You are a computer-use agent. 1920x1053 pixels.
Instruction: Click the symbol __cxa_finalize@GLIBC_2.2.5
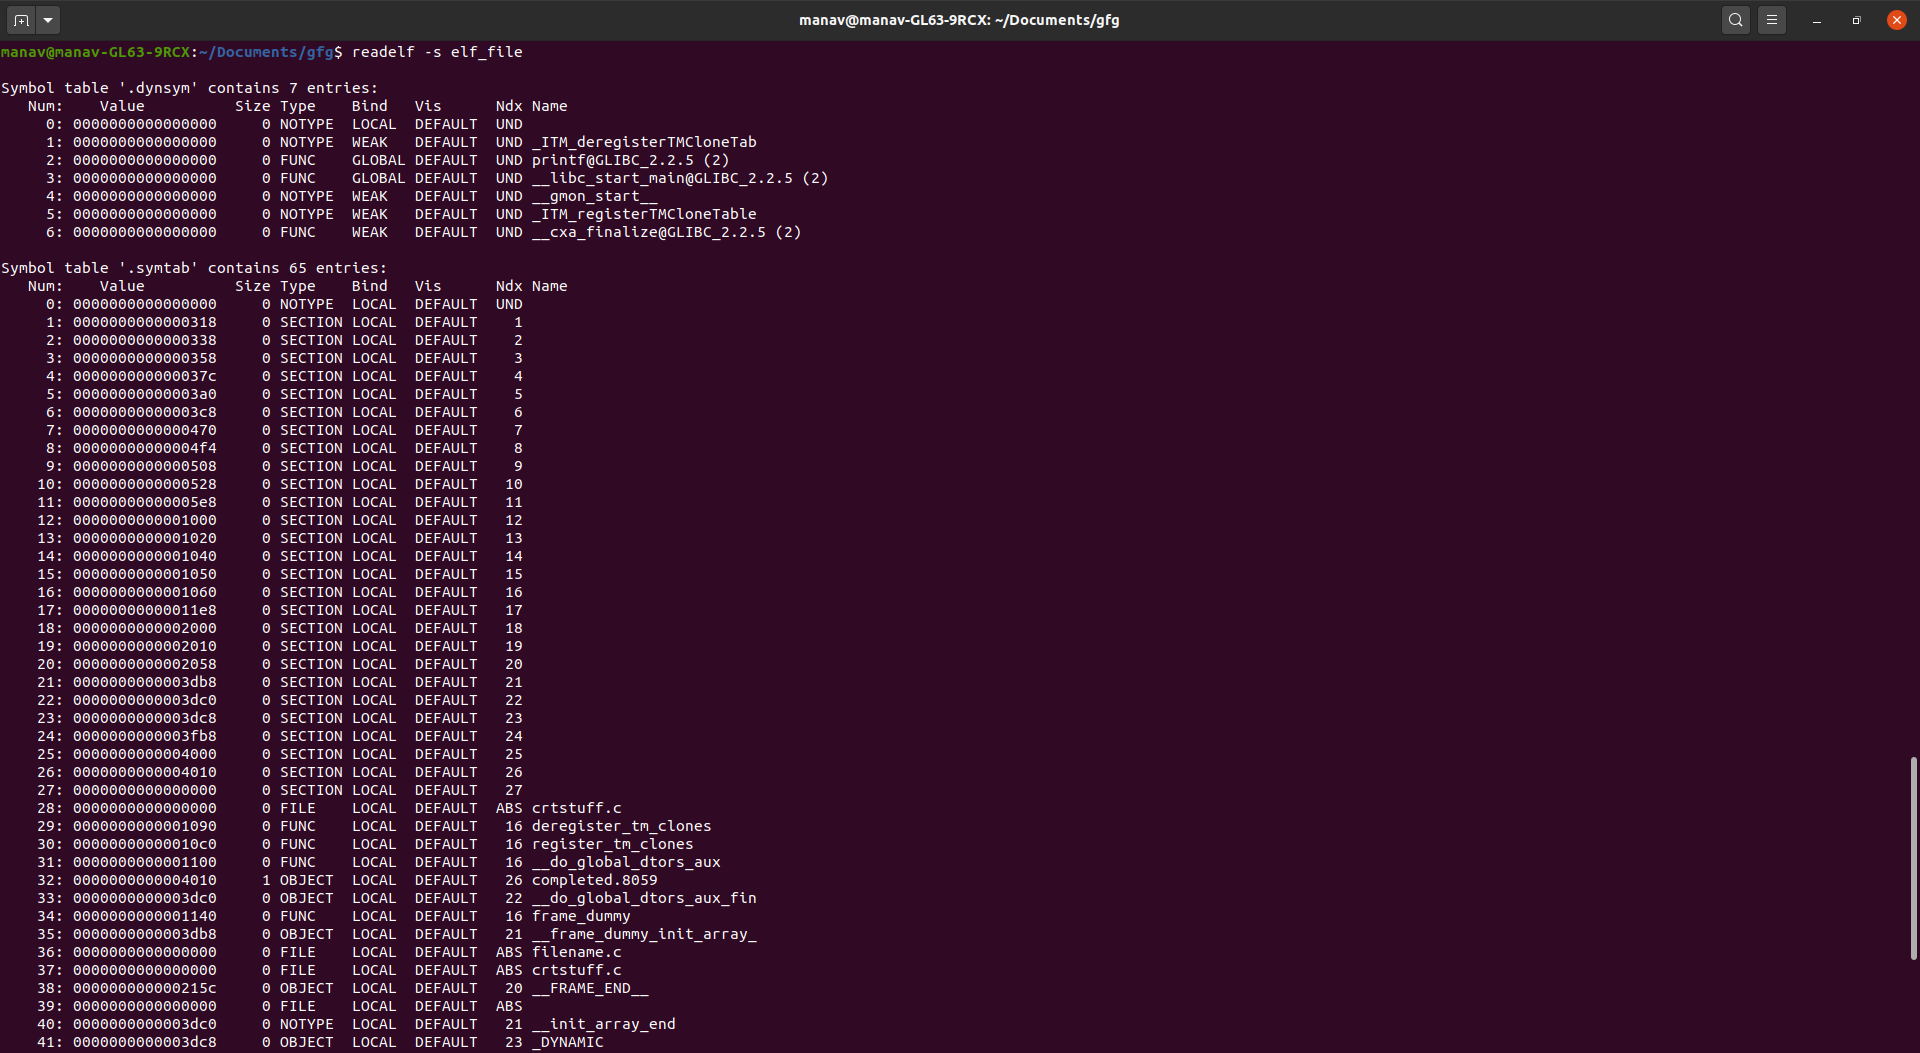point(649,232)
